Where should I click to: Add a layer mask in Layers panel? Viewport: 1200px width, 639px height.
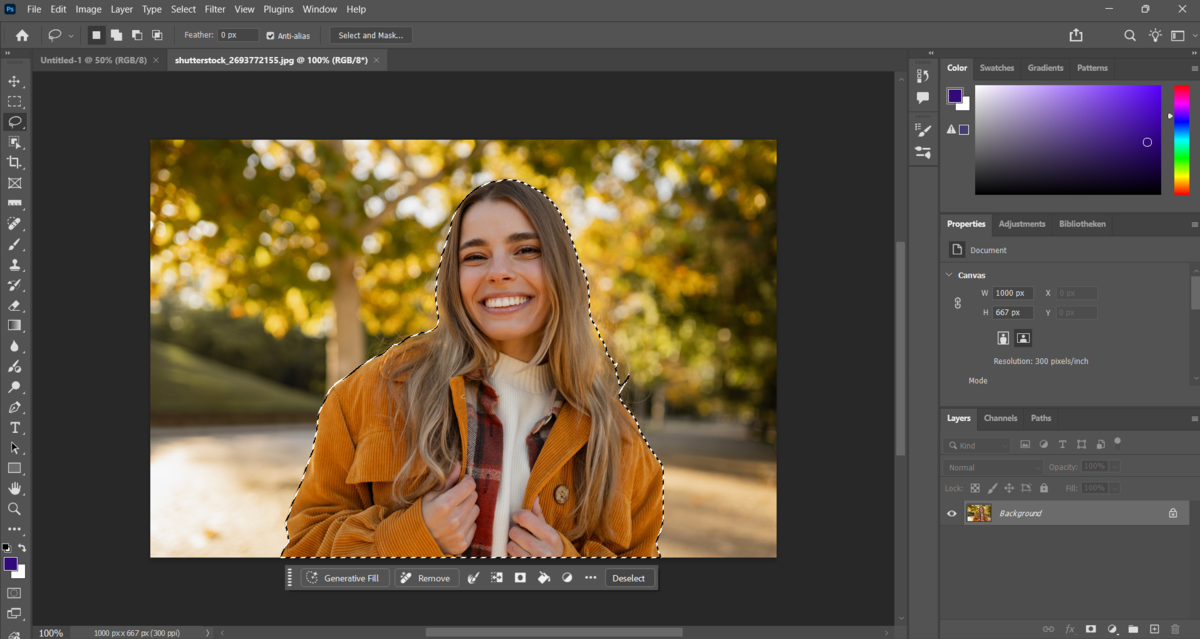click(1091, 629)
